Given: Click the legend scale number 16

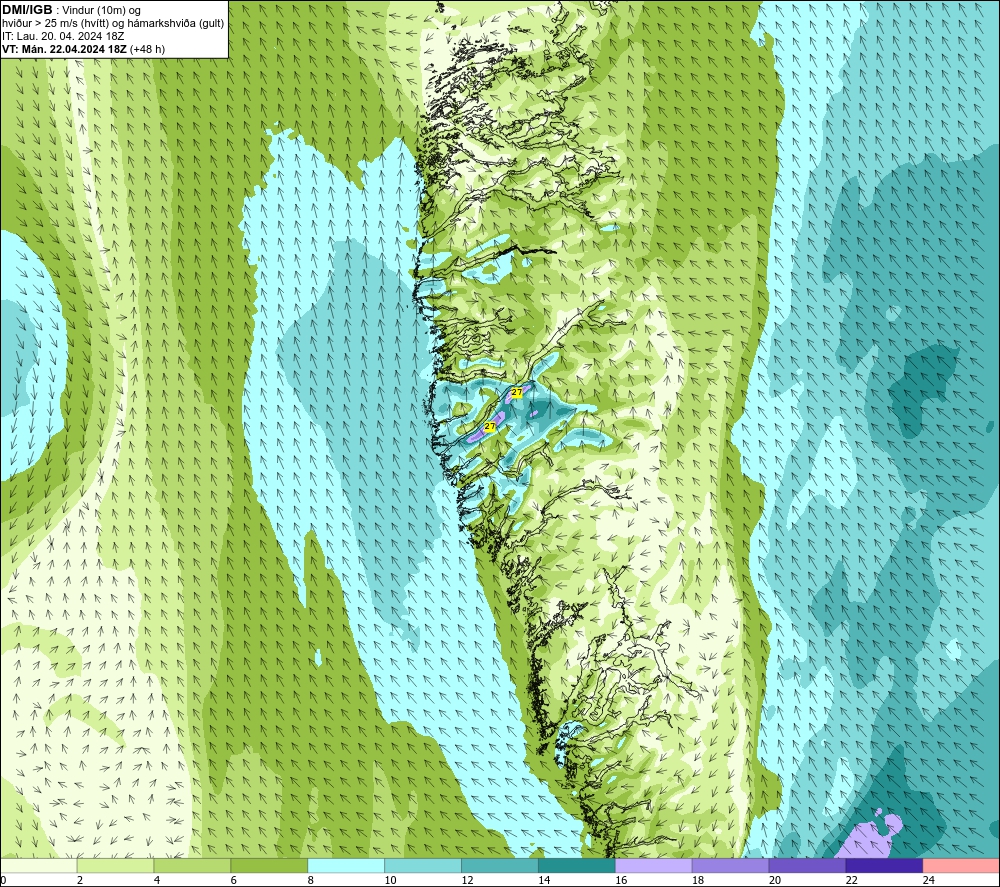Looking at the screenshot, I should point(621,880).
